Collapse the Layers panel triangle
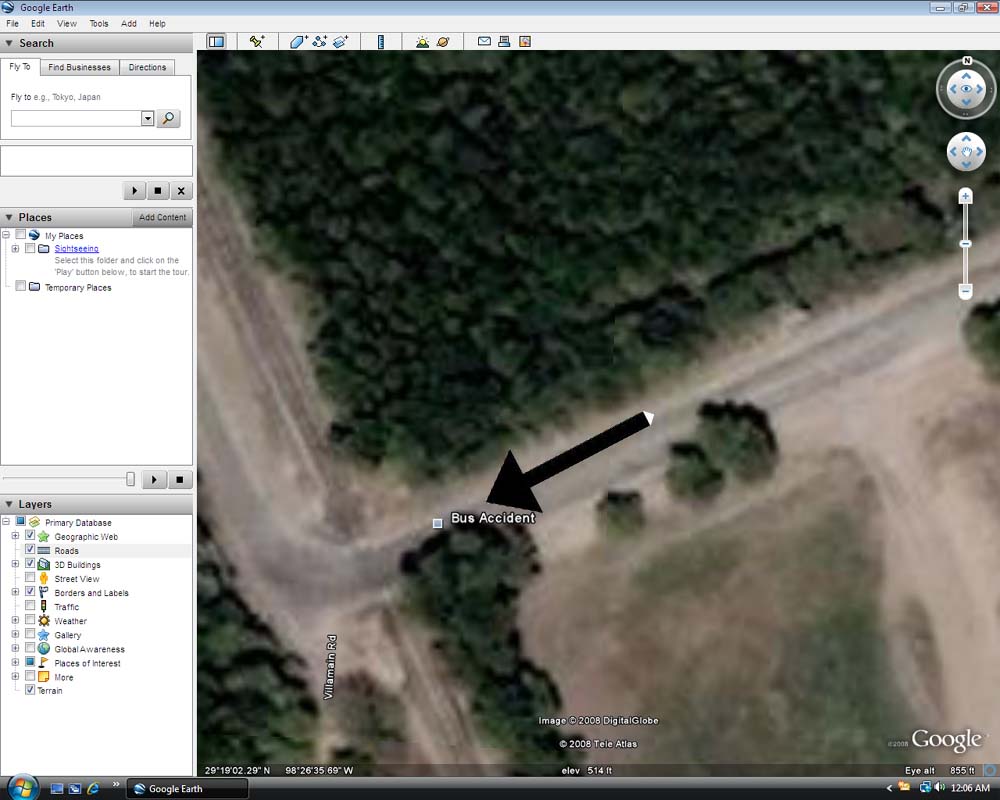This screenshot has height=800, width=1000. coord(9,504)
